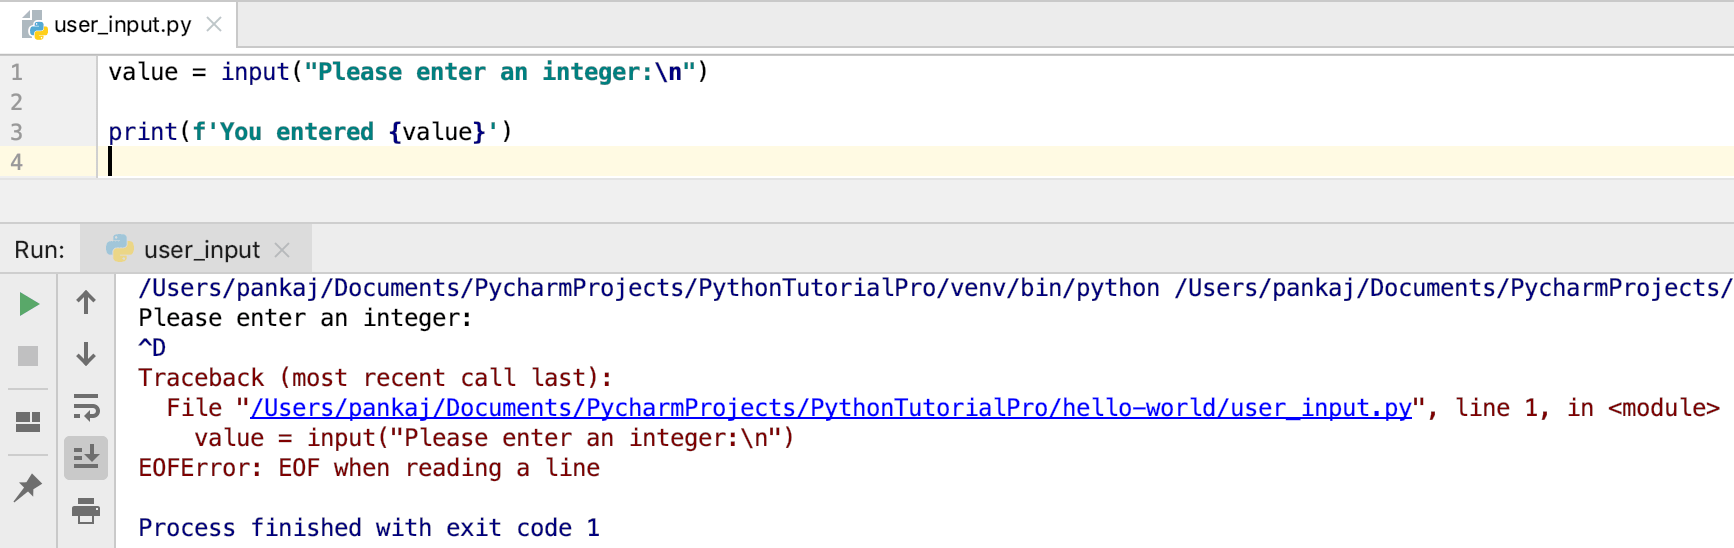This screenshot has height=548, width=1734.
Task: Click line number 3 in the gutter
Action: pos(17,132)
